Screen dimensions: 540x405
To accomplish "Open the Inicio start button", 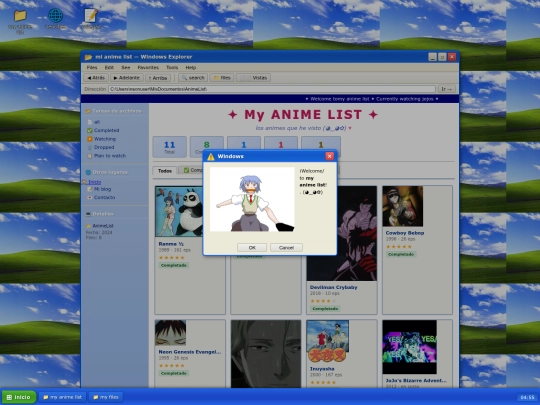I will [x=19, y=397].
